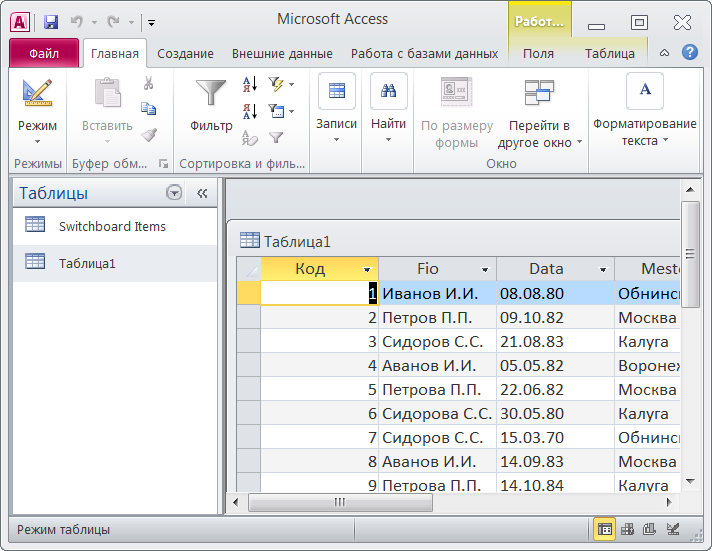Click the remove sort eraser icon

[x=250, y=137]
